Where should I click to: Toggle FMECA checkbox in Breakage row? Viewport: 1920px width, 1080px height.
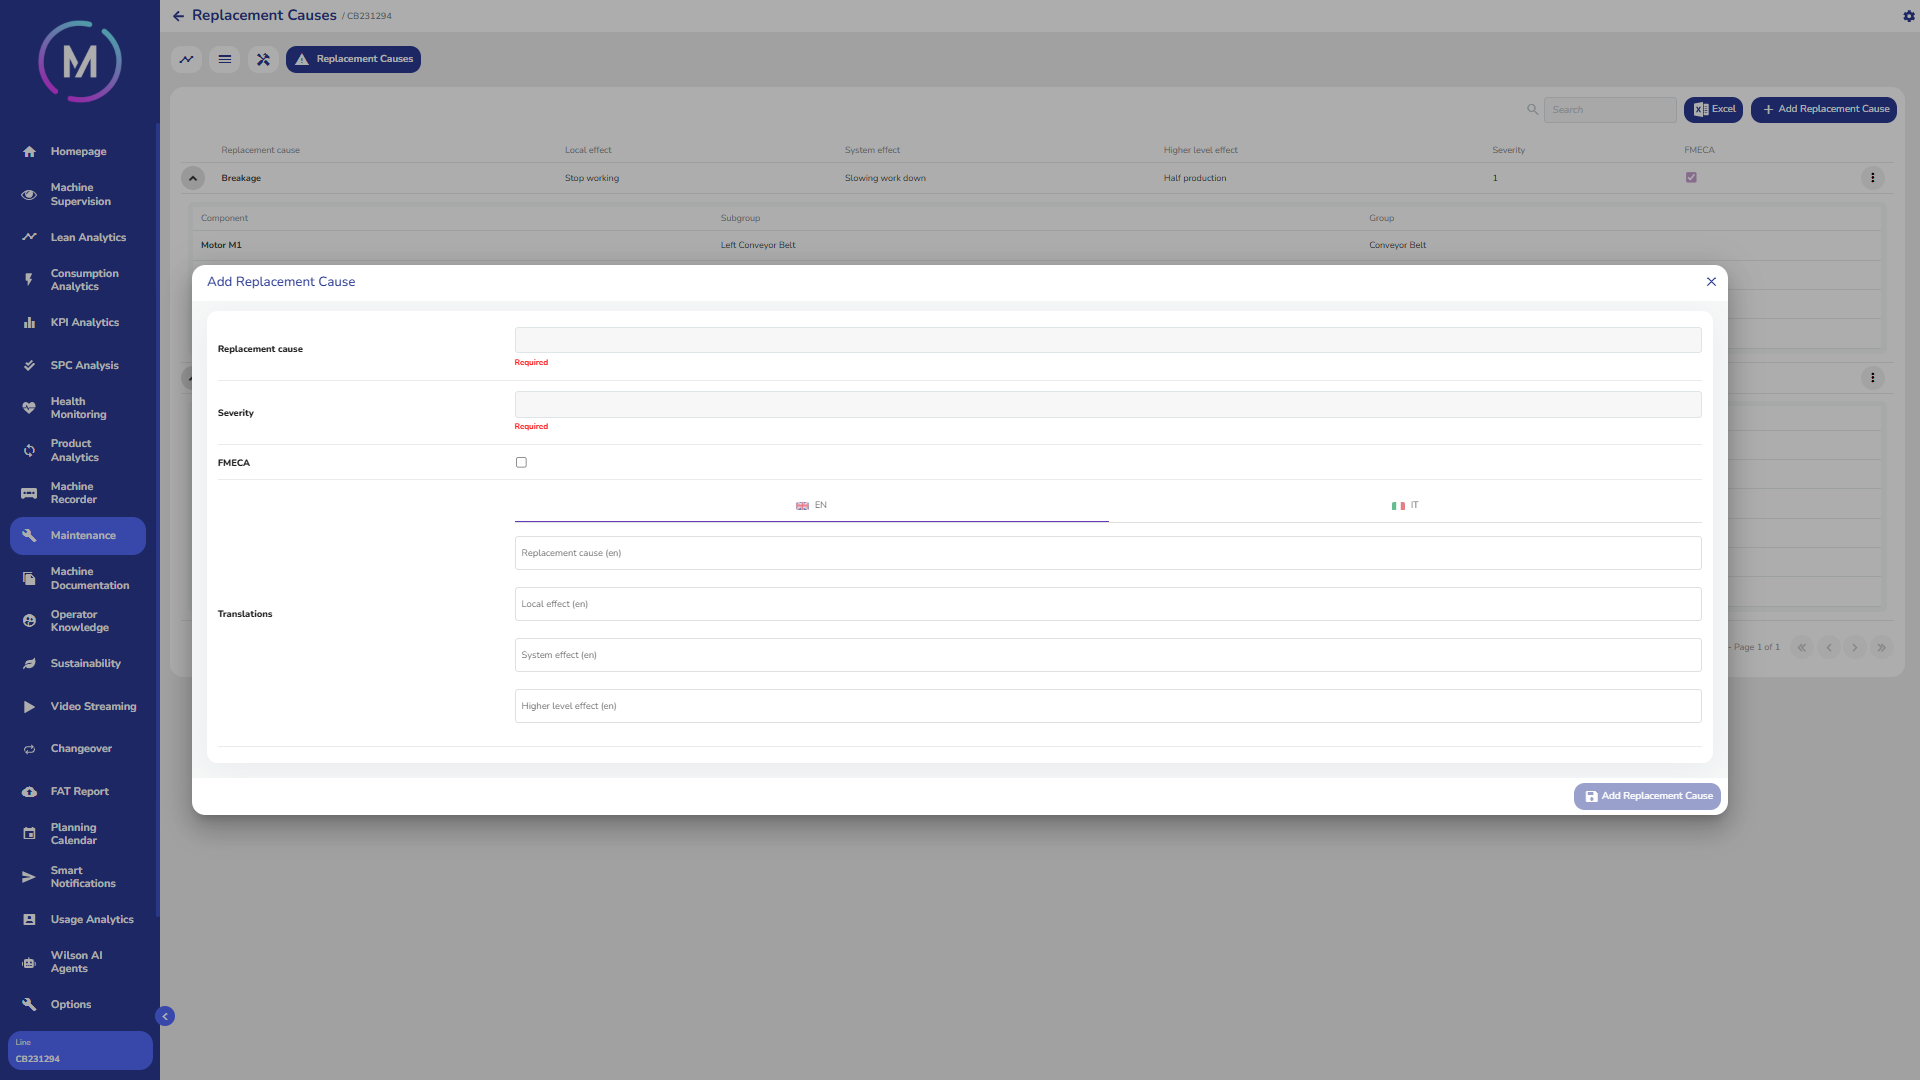point(1691,178)
